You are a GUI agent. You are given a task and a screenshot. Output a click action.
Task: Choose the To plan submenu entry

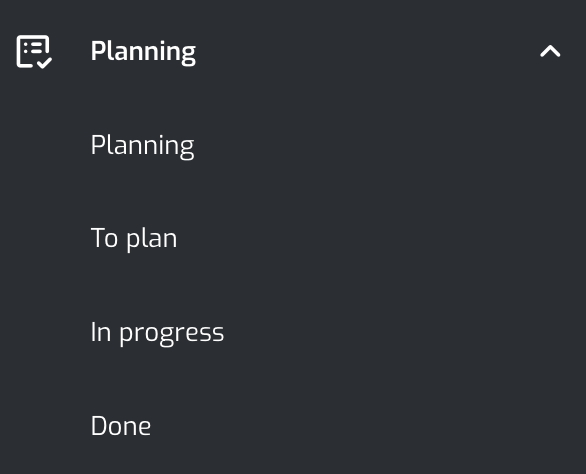134,238
